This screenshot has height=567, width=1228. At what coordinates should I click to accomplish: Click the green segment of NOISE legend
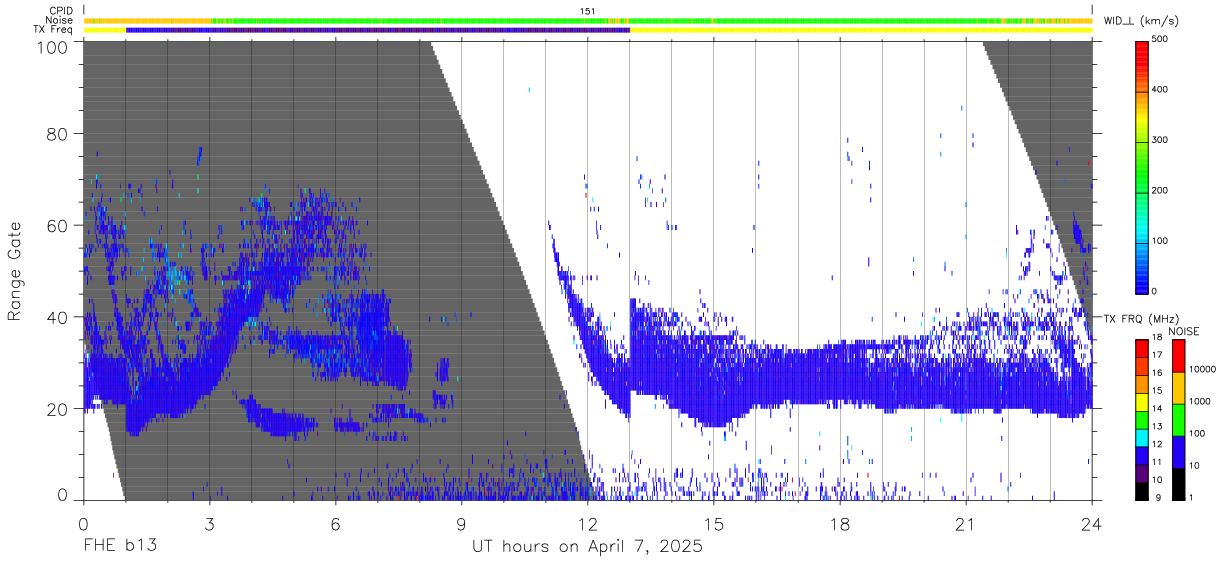point(1178,420)
